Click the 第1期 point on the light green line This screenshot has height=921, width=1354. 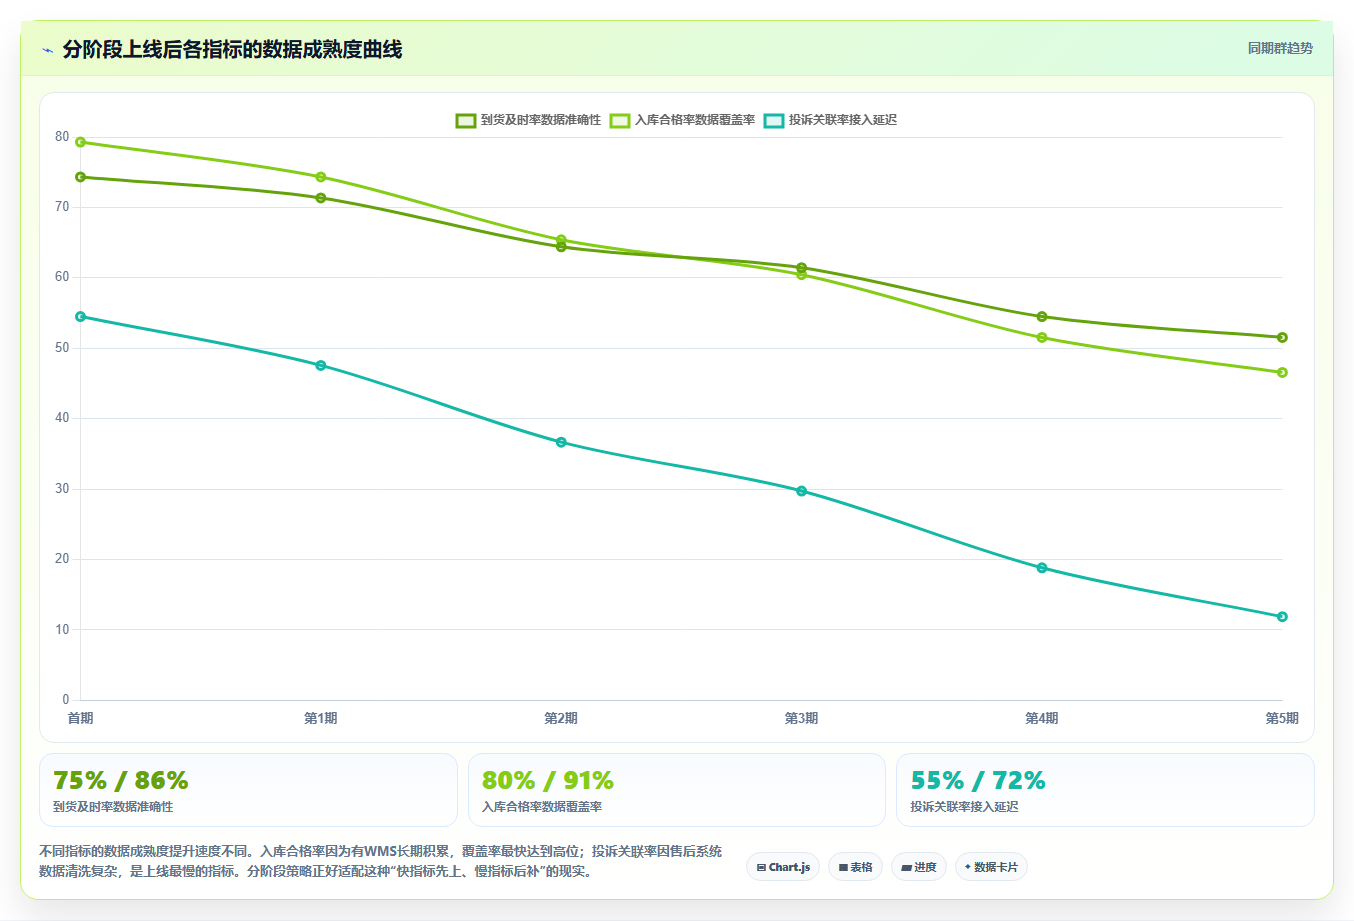pyautogui.click(x=321, y=177)
